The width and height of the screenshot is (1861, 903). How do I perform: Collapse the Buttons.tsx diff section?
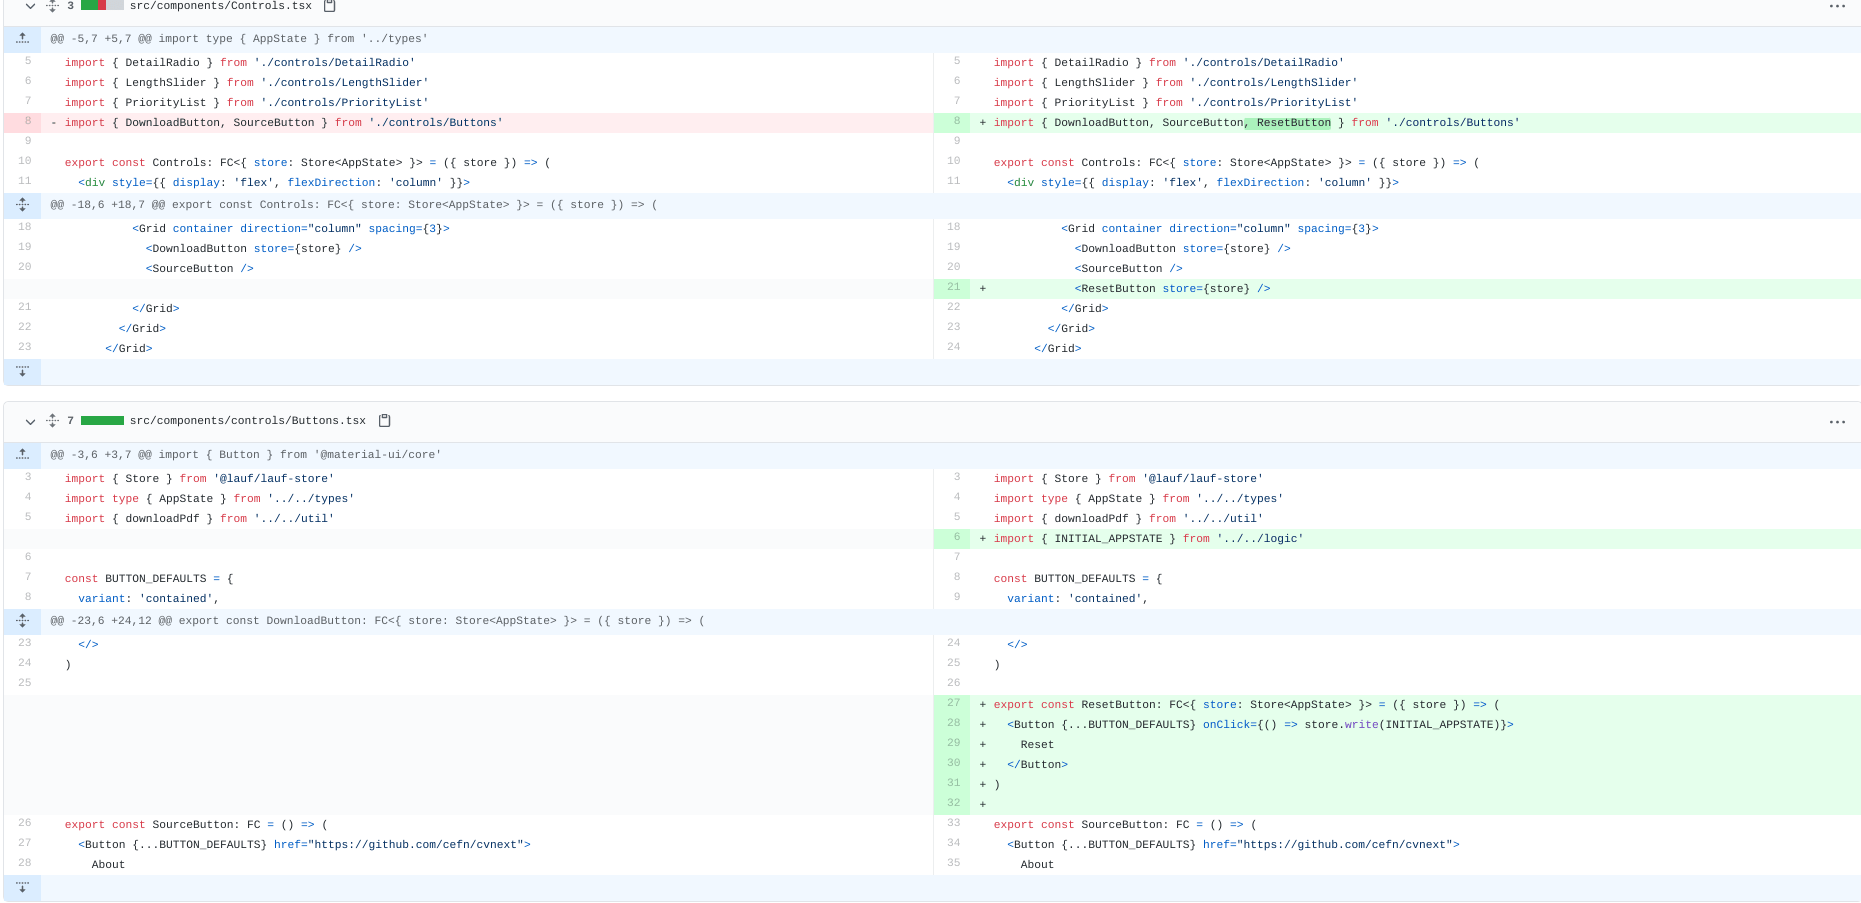click(29, 421)
